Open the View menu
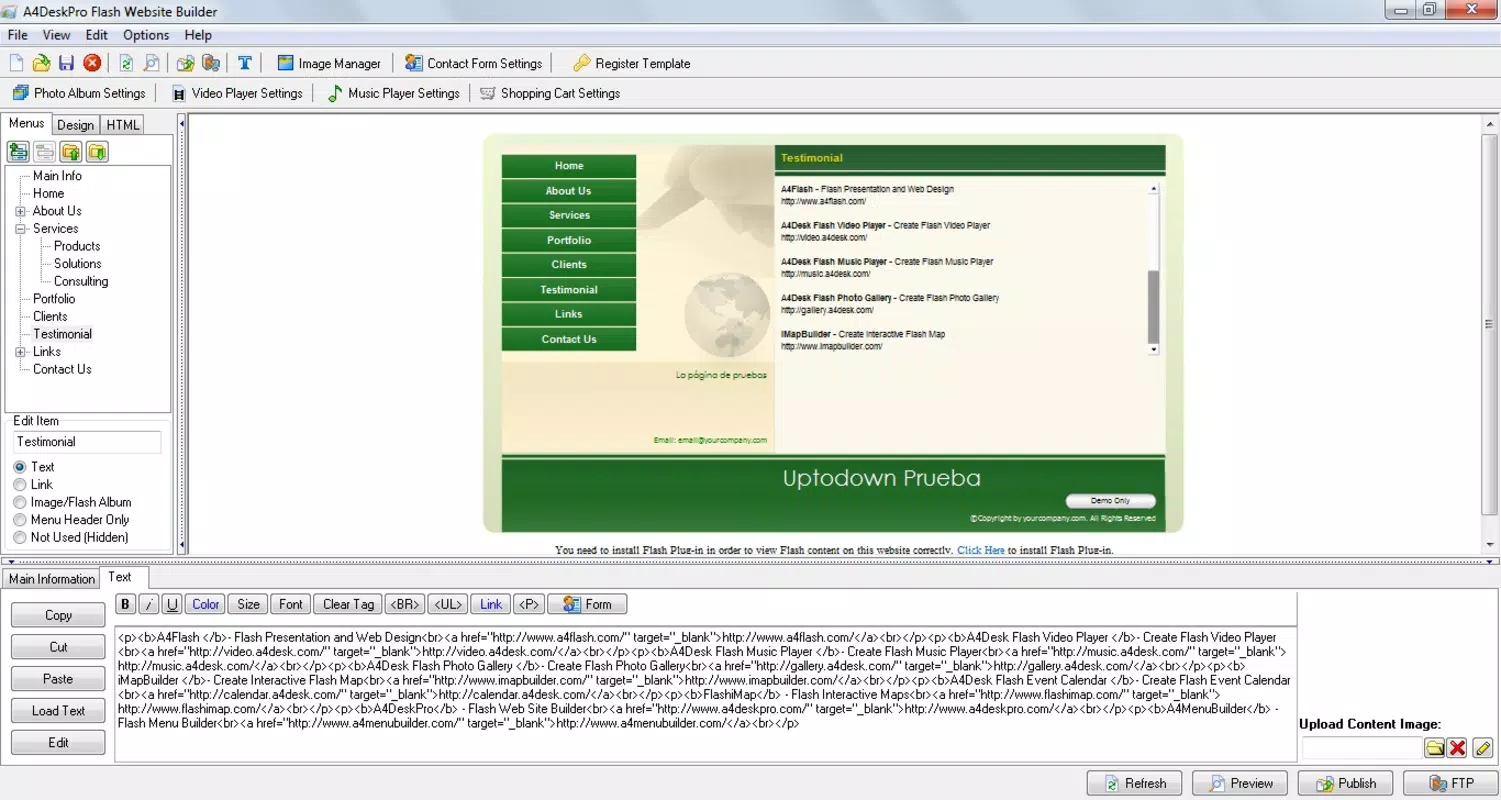This screenshot has height=800, width=1501. coord(56,35)
